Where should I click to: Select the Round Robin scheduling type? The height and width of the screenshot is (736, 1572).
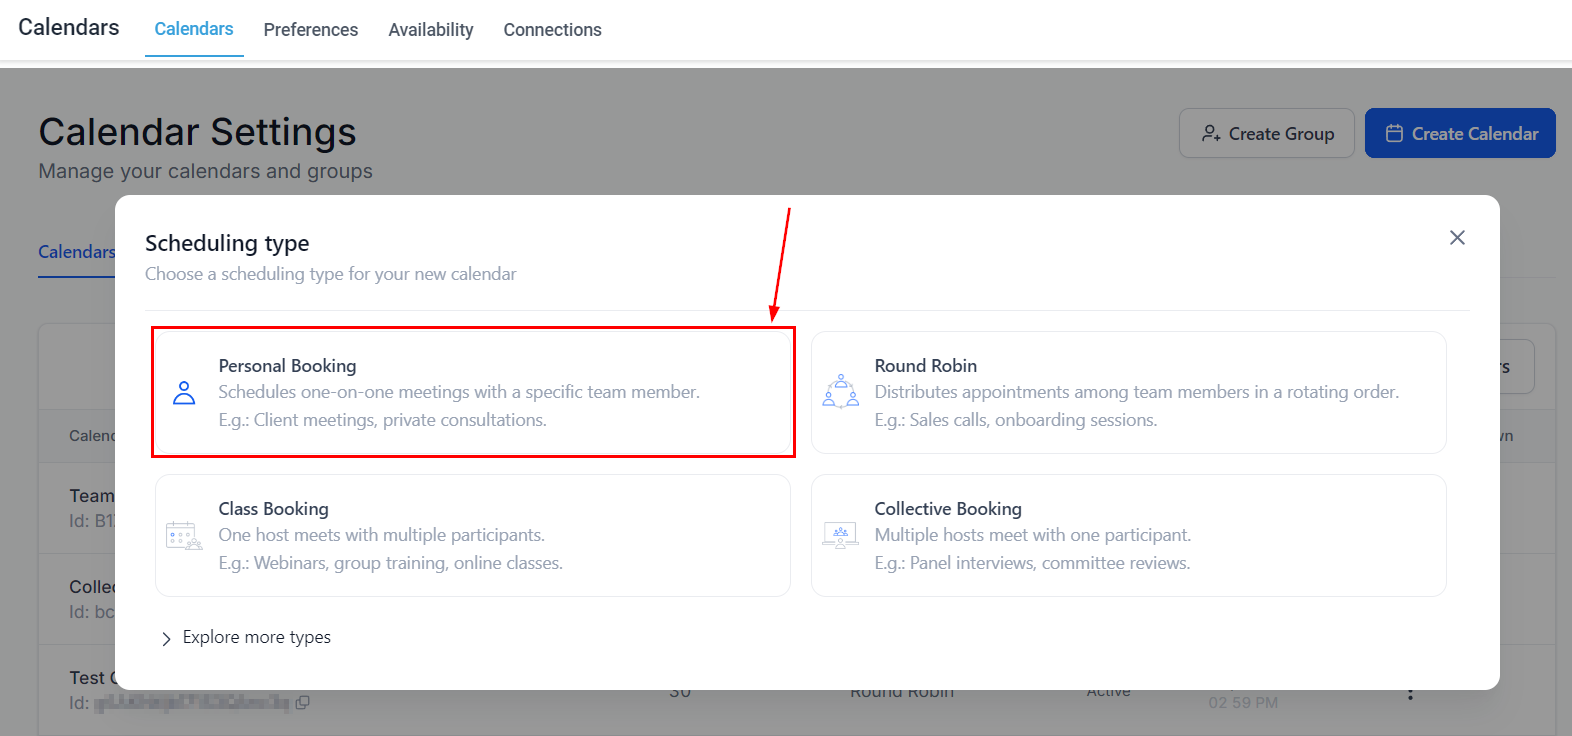click(x=1128, y=392)
